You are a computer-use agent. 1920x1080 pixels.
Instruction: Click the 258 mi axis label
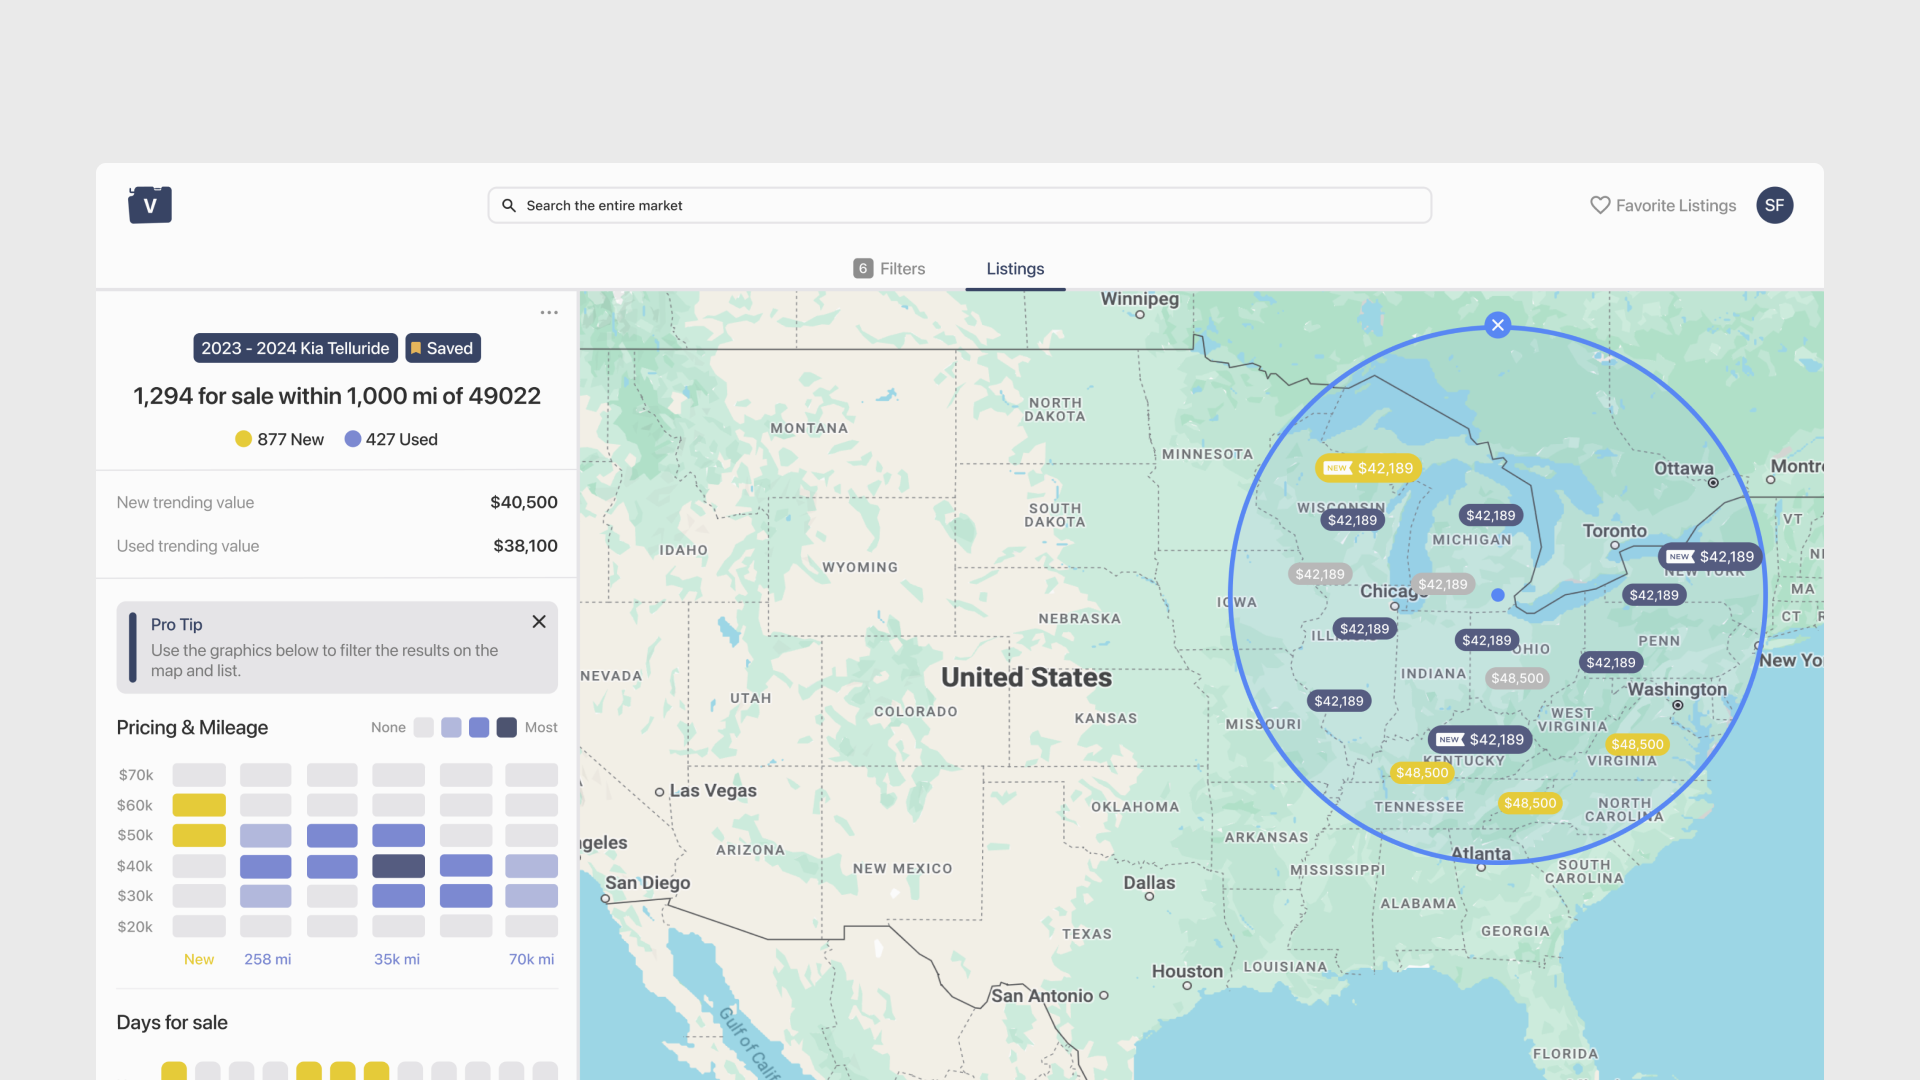[x=268, y=959]
